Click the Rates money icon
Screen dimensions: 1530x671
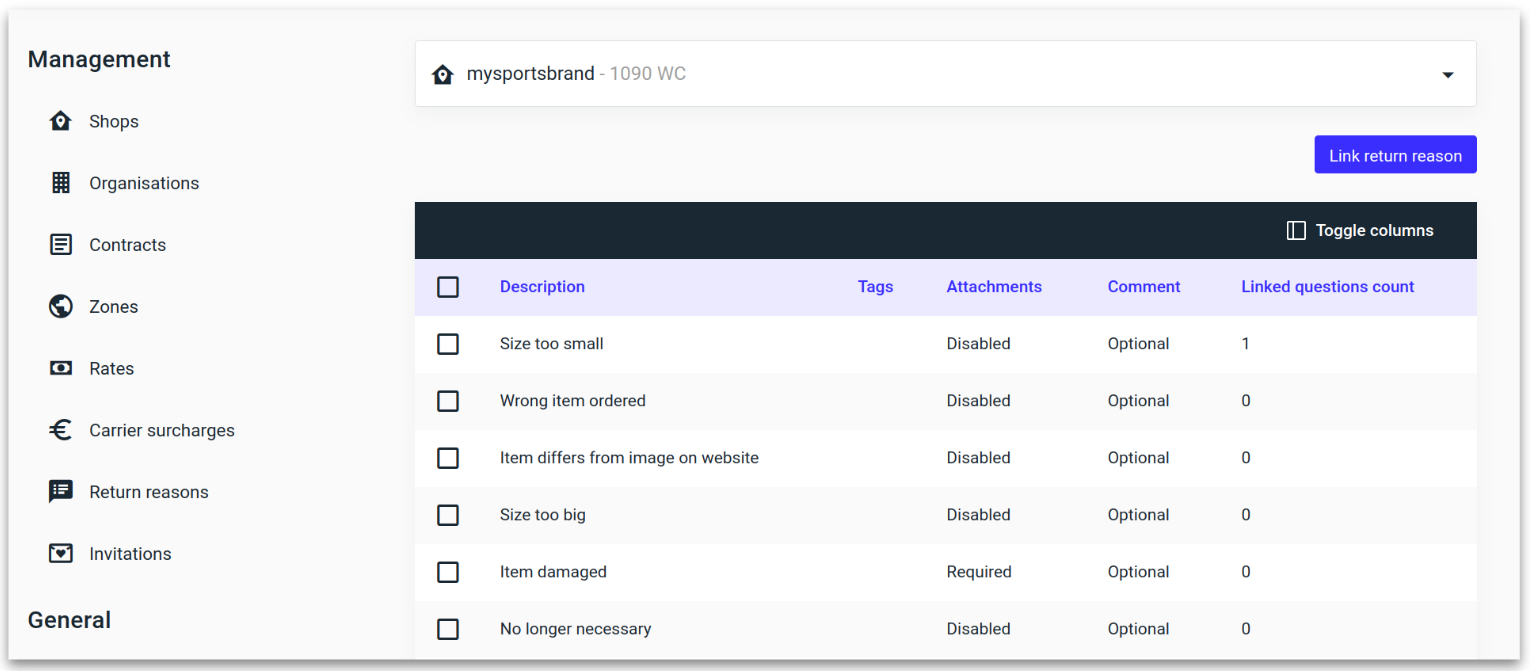61,369
